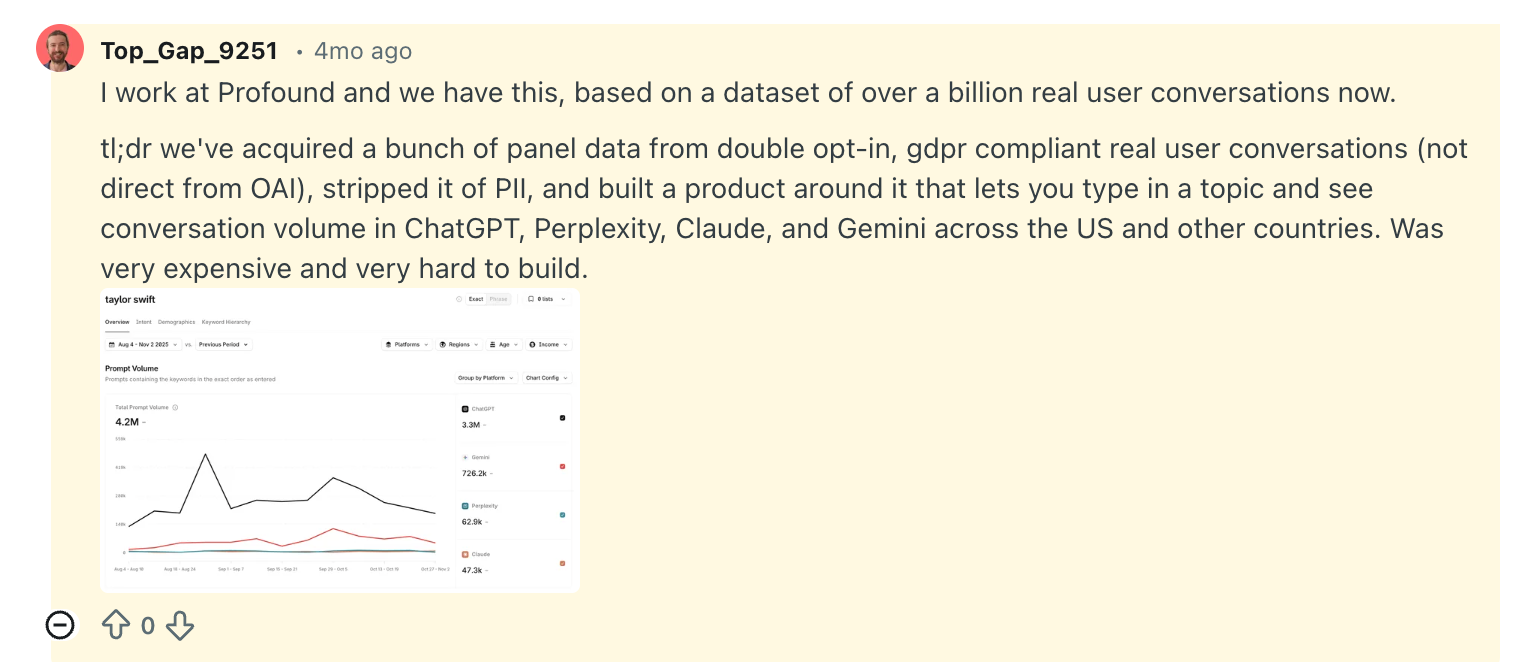The width and height of the screenshot is (1524, 662).
Task: Switch to the Keyword Hierarchy tab
Action: (x=226, y=322)
